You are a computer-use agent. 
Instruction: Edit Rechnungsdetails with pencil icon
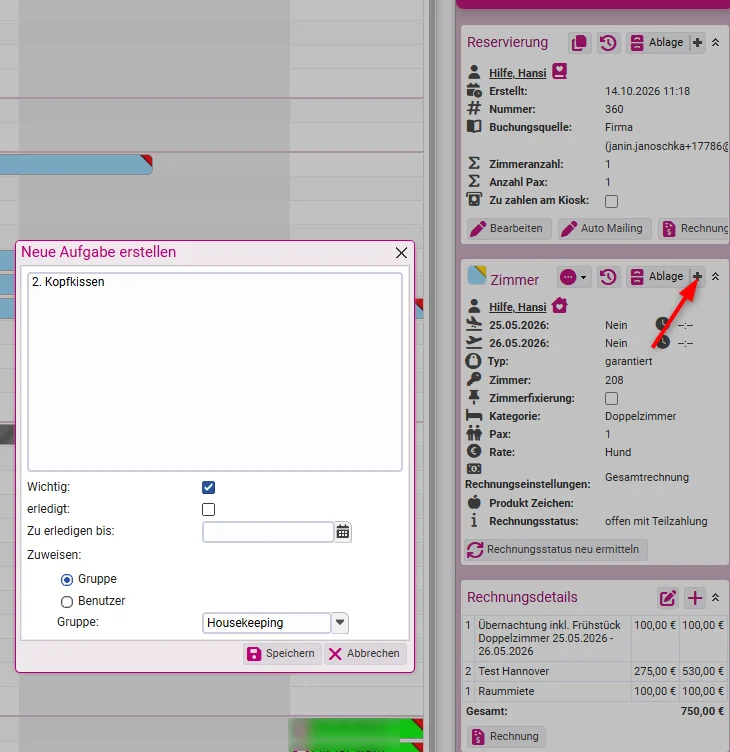(x=668, y=598)
